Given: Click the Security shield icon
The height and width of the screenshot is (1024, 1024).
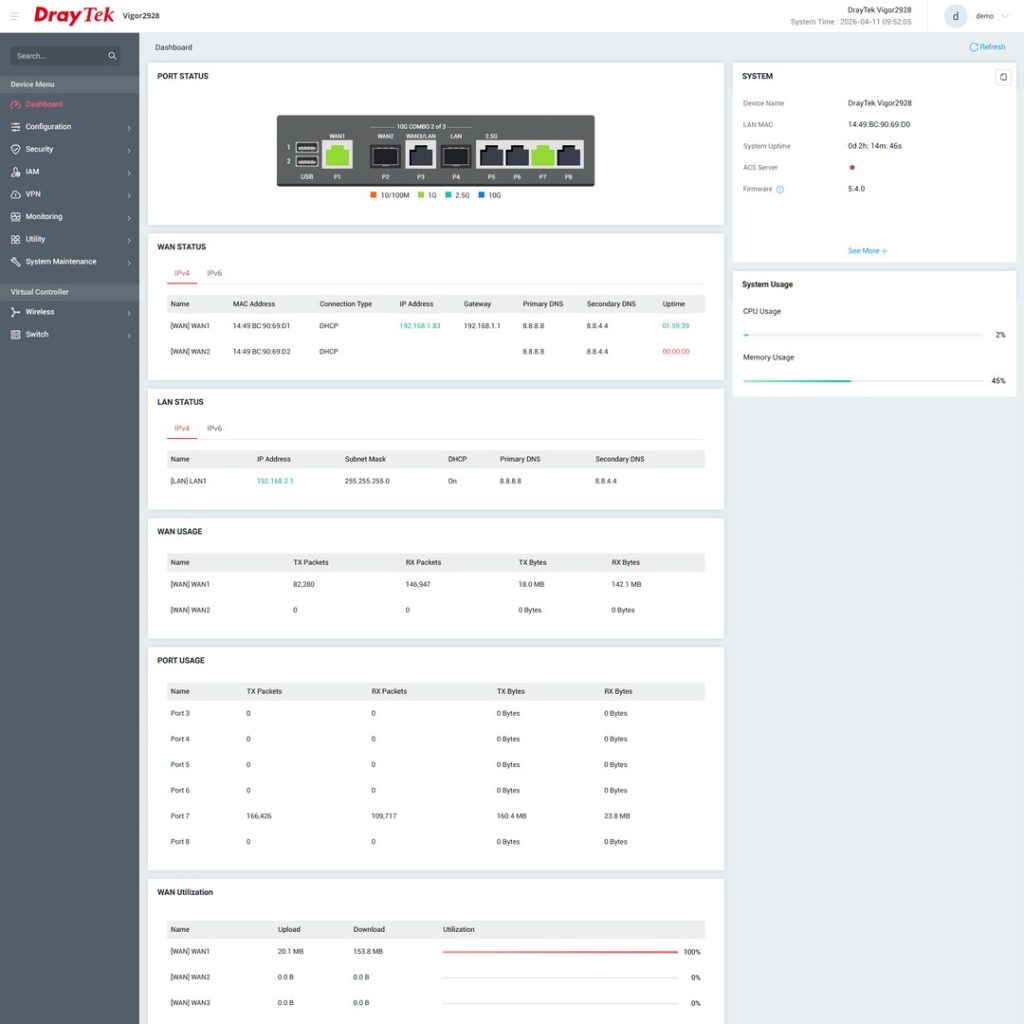Looking at the screenshot, I should [16, 150].
